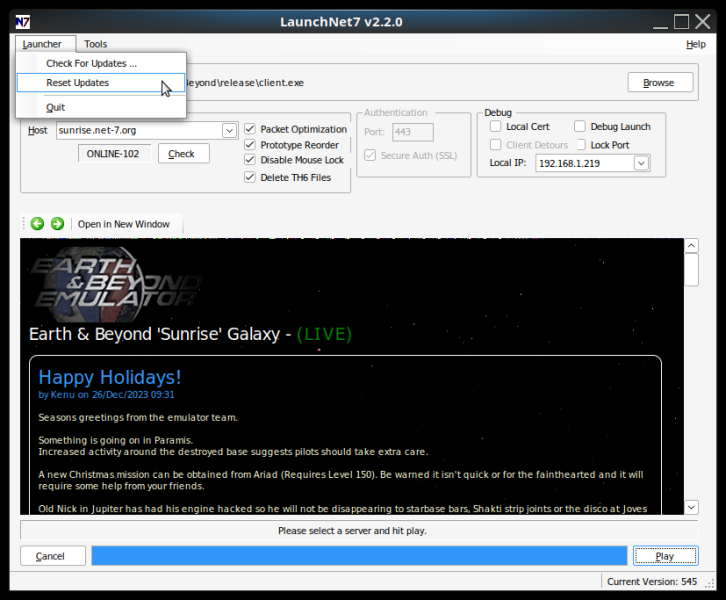Enable Local Cert checkbox
The height and width of the screenshot is (600, 726).
click(x=495, y=126)
